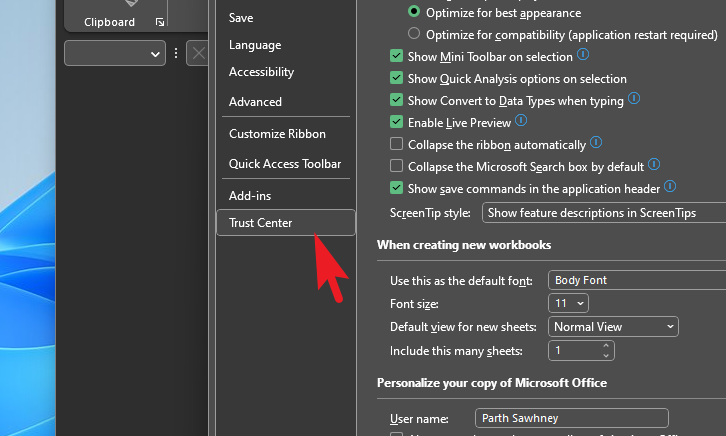Increase the Include this many sheets value
The image size is (726, 436).
click(x=606, y=345)
